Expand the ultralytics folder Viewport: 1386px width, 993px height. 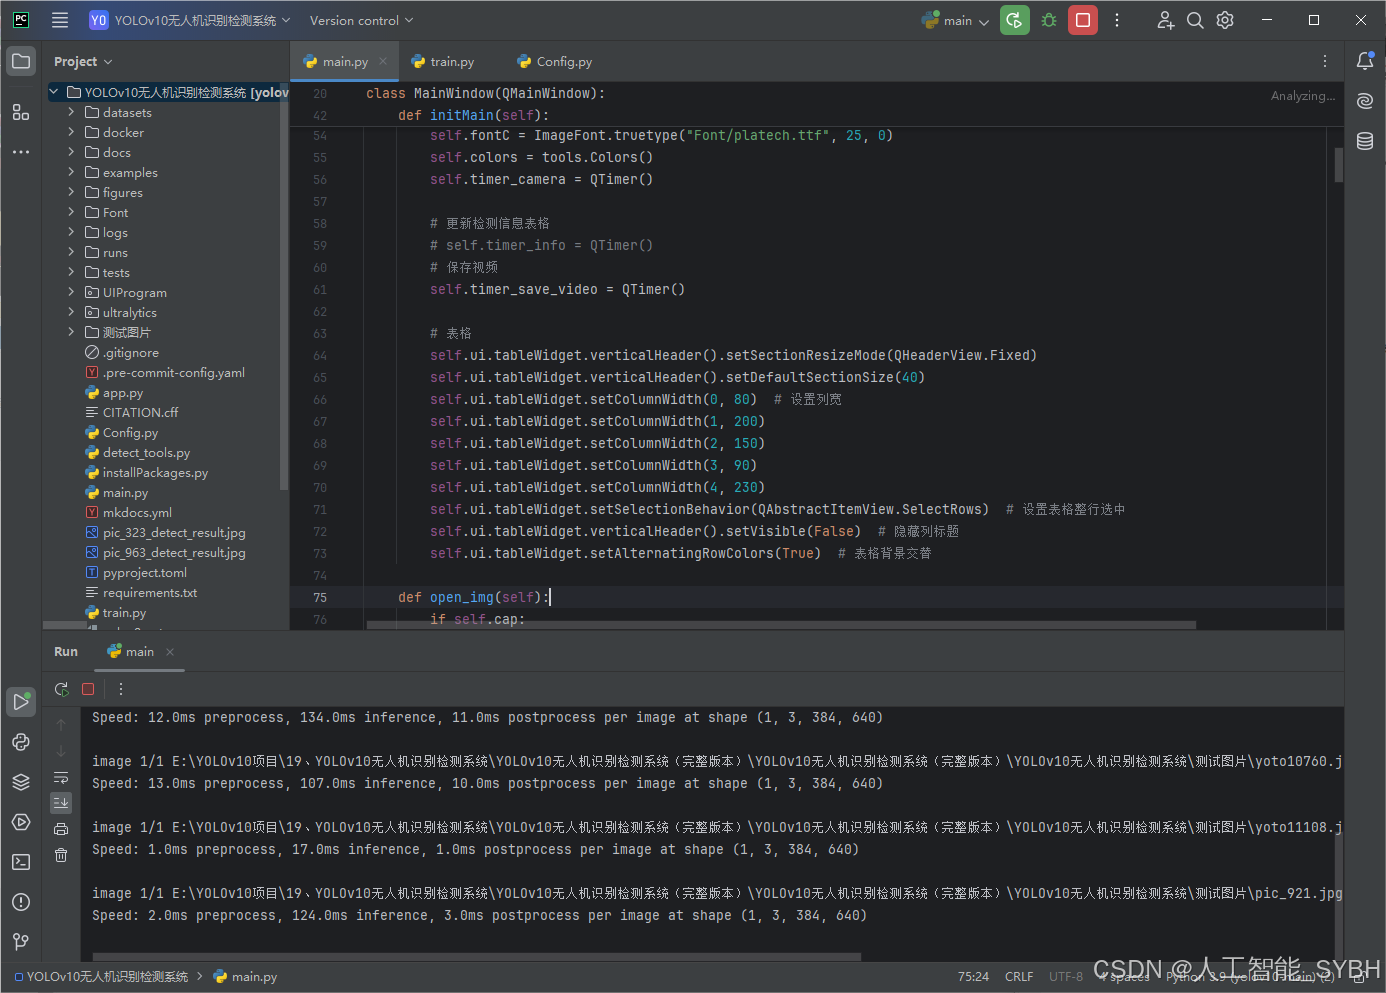pos(71,312)
